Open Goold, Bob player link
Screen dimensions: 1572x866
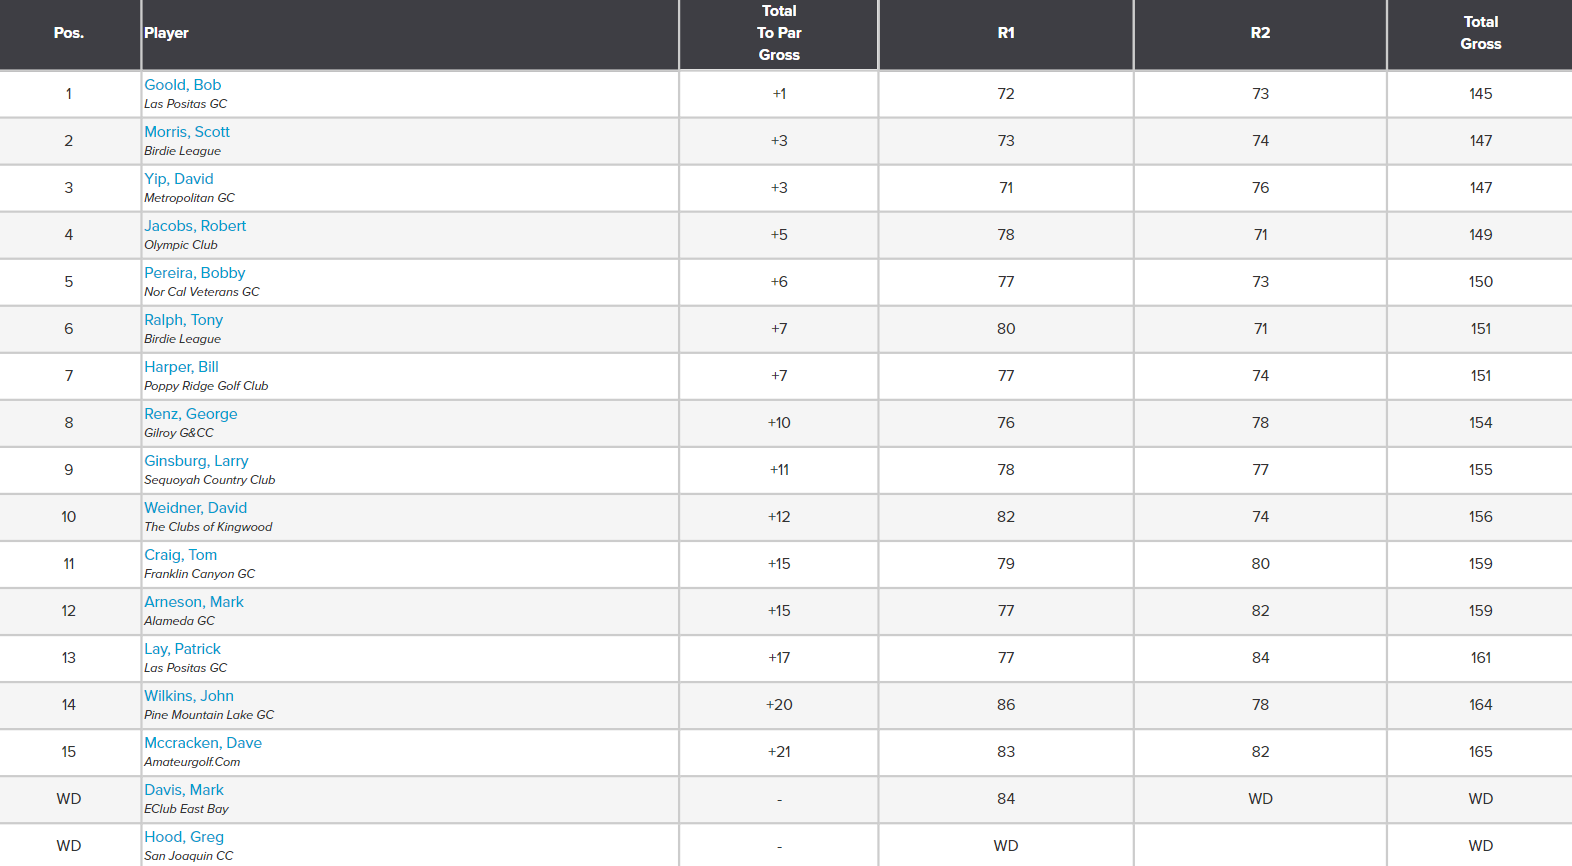183,85
